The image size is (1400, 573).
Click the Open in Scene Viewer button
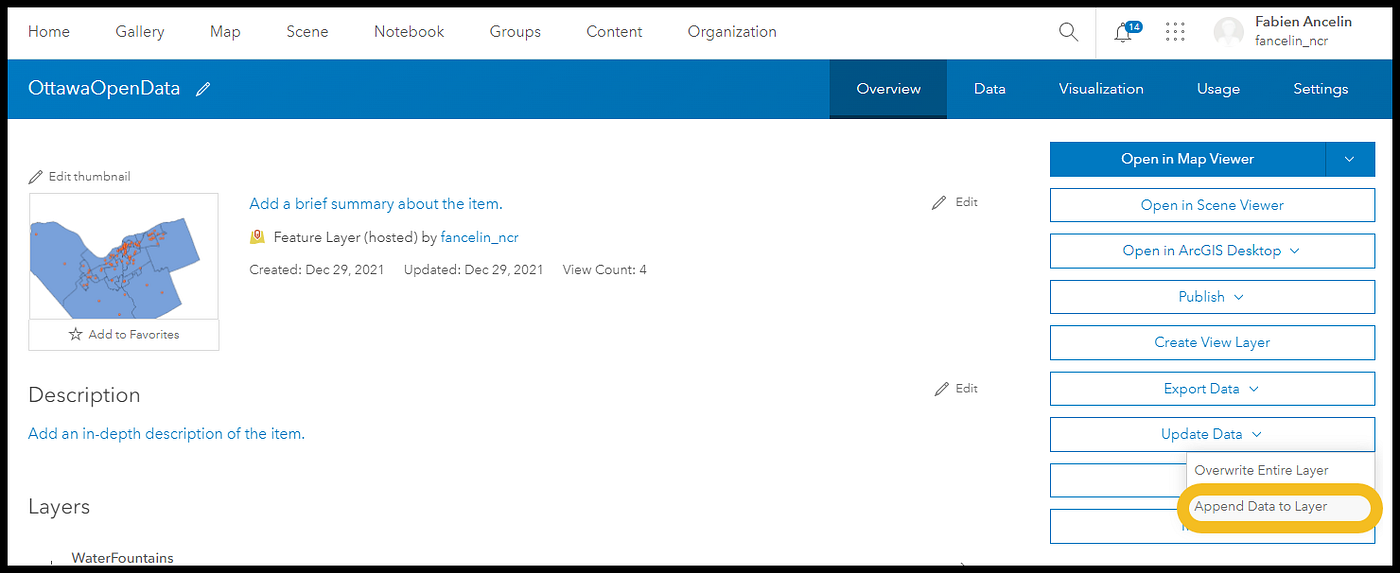point(1212,205)
